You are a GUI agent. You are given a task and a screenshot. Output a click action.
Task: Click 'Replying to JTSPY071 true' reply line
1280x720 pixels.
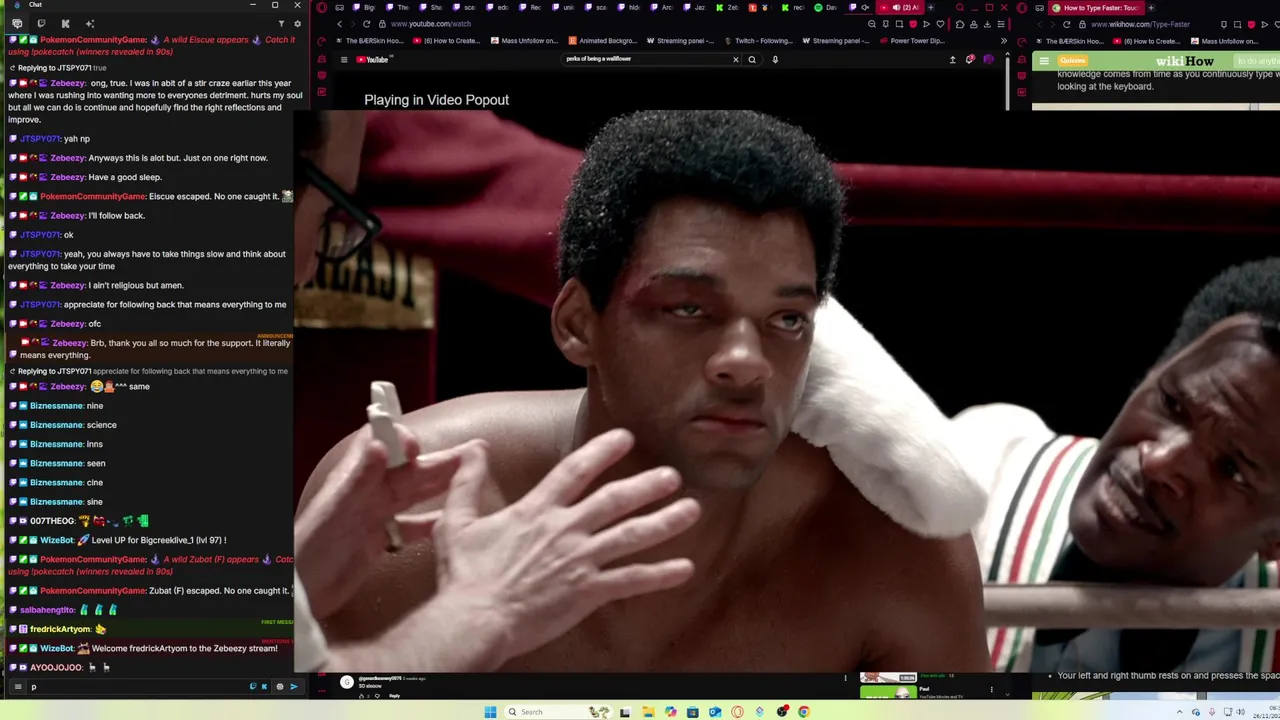point(58,68)
